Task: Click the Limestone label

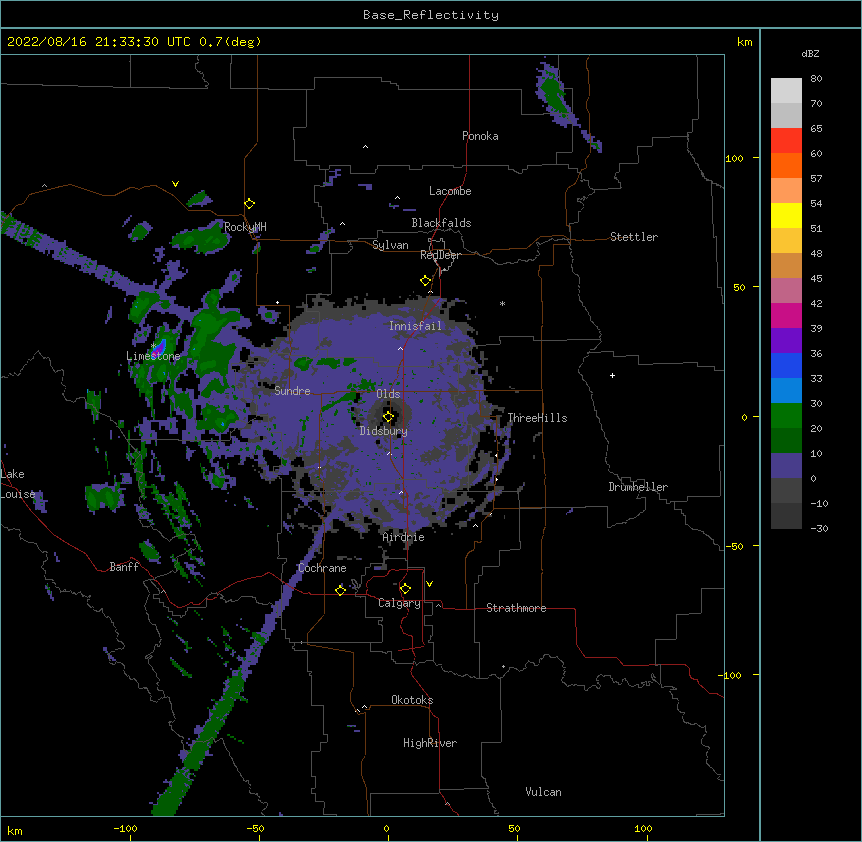Action: [153, 356]
